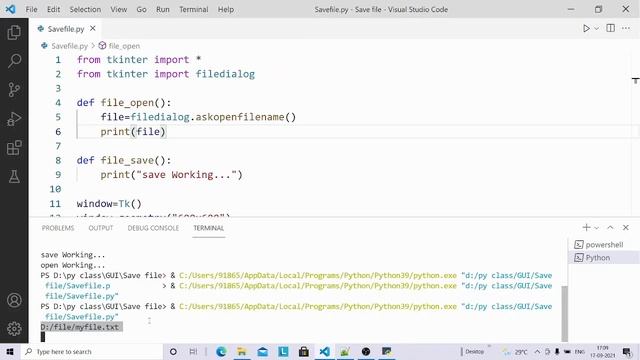The height and width of the screenshot is (360, 640).
Task: Click the ENG input language indicator
Action: pos(580,351)
